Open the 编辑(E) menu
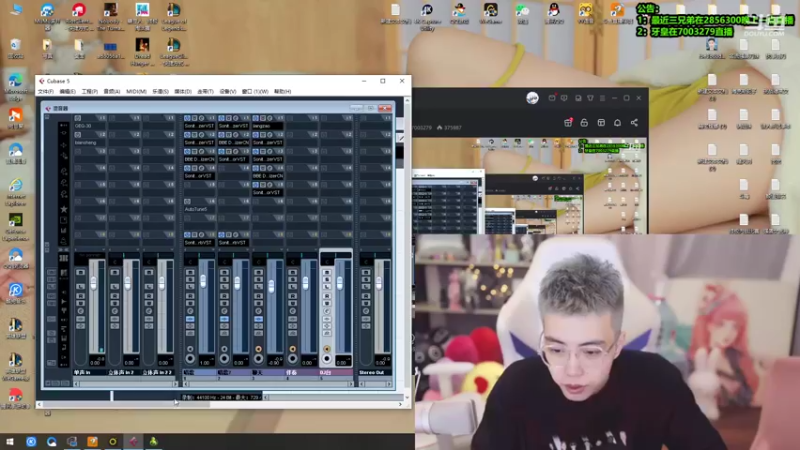 point(67,92)
